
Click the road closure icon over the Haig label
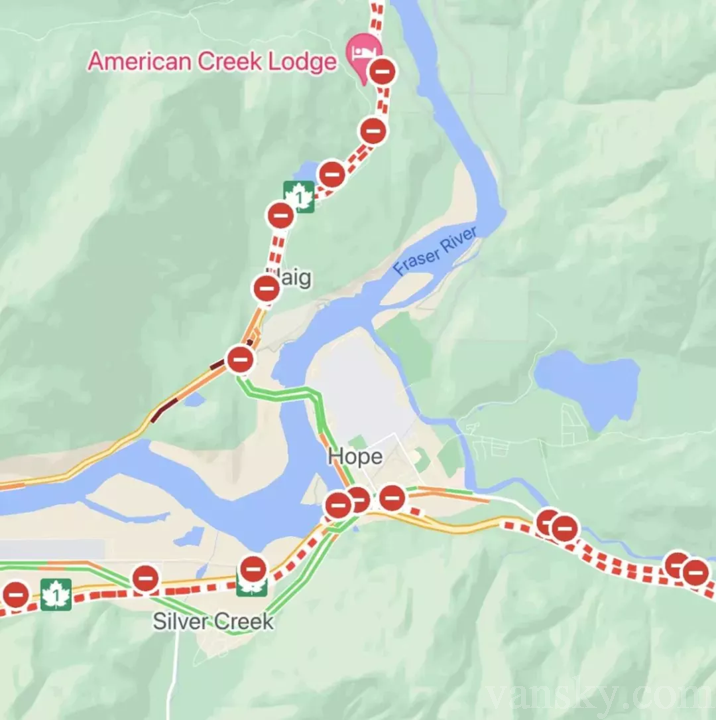266,288
